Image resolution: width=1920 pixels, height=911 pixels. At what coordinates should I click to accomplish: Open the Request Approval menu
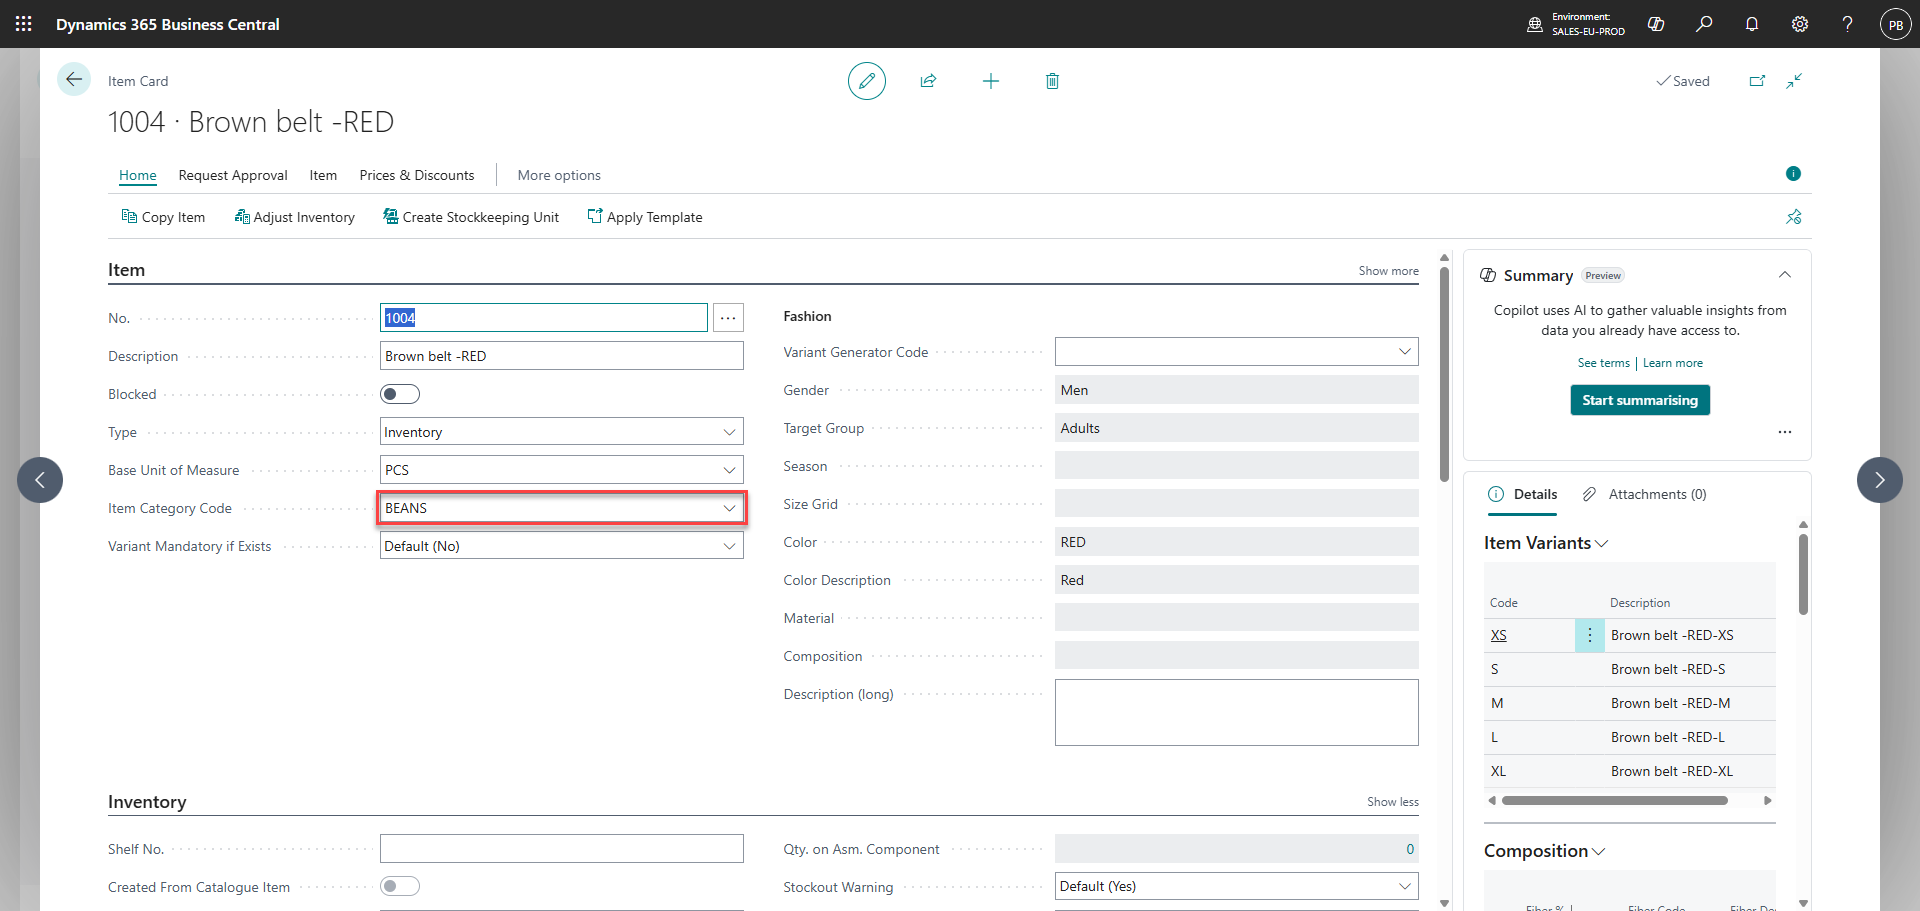point(233,175)
